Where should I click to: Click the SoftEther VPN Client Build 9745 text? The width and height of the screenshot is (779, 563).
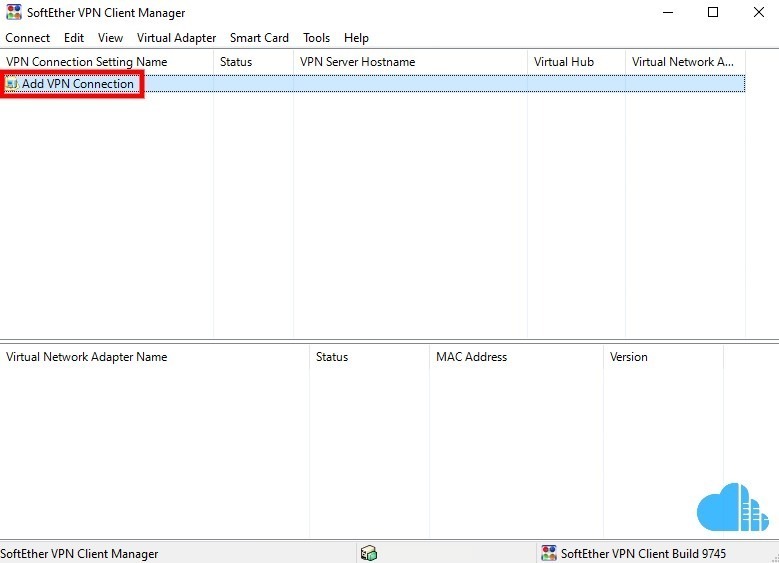point(643,554)
